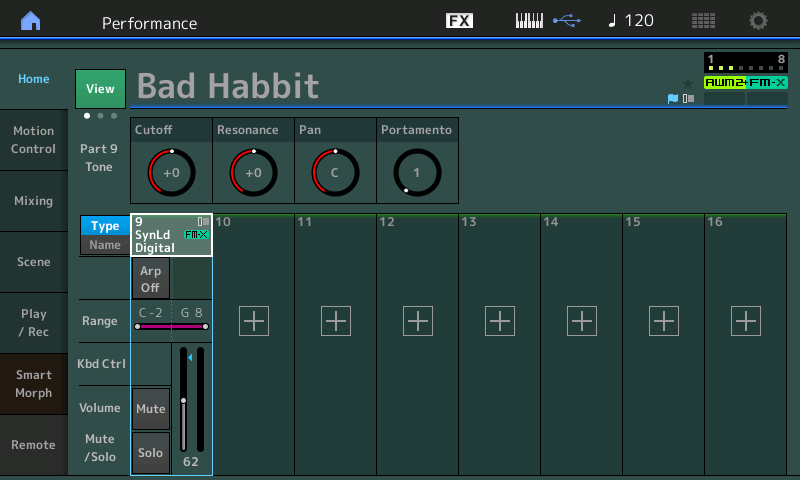
Task: Go to the Home screen icon
Action: (x=32, y=21)
